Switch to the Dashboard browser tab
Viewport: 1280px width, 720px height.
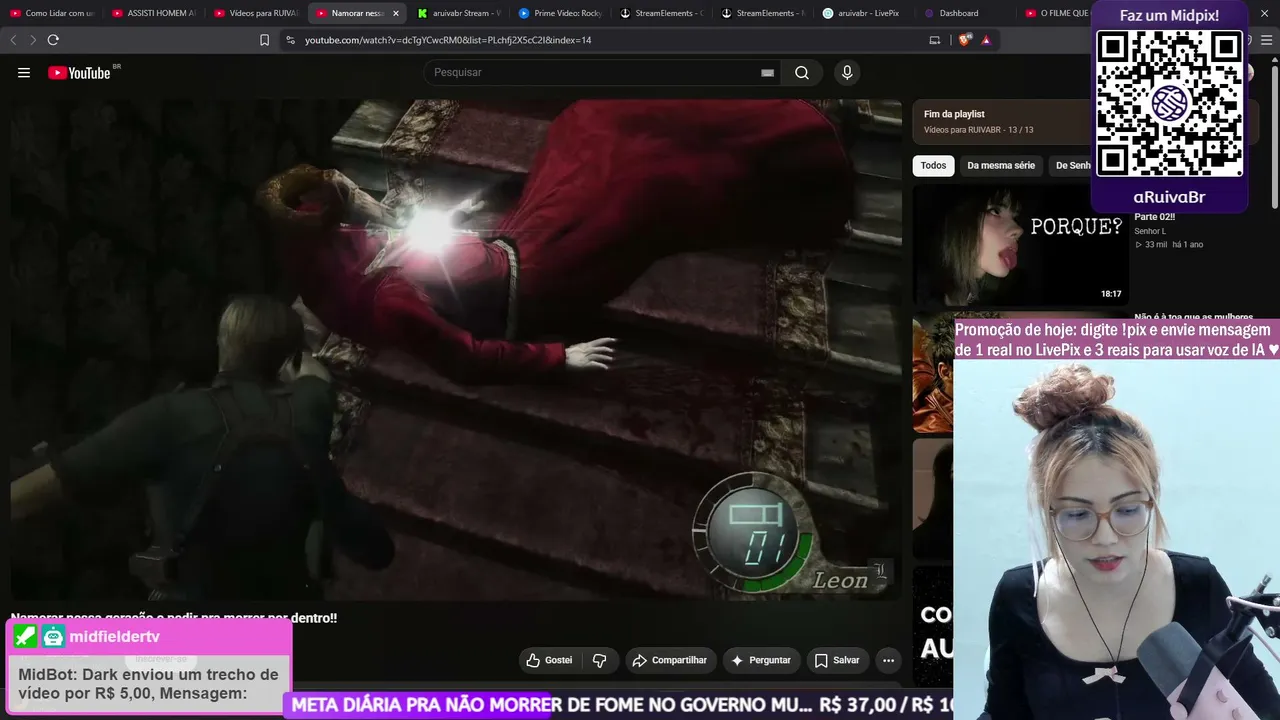(x=967, y=13)
